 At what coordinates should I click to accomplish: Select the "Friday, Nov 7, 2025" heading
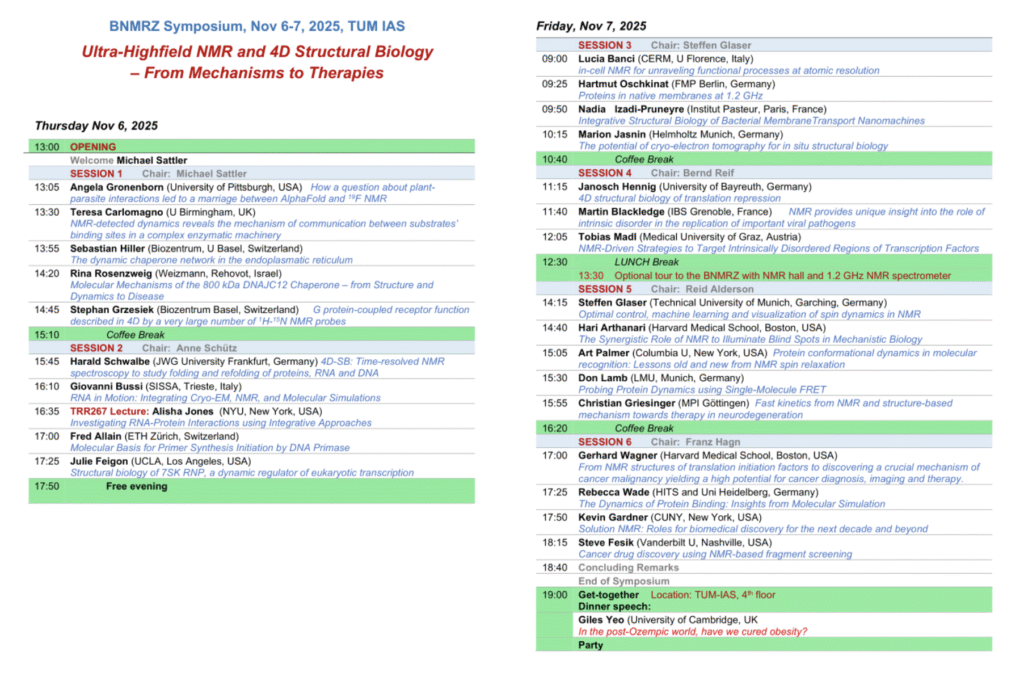(x=591, y=25)
